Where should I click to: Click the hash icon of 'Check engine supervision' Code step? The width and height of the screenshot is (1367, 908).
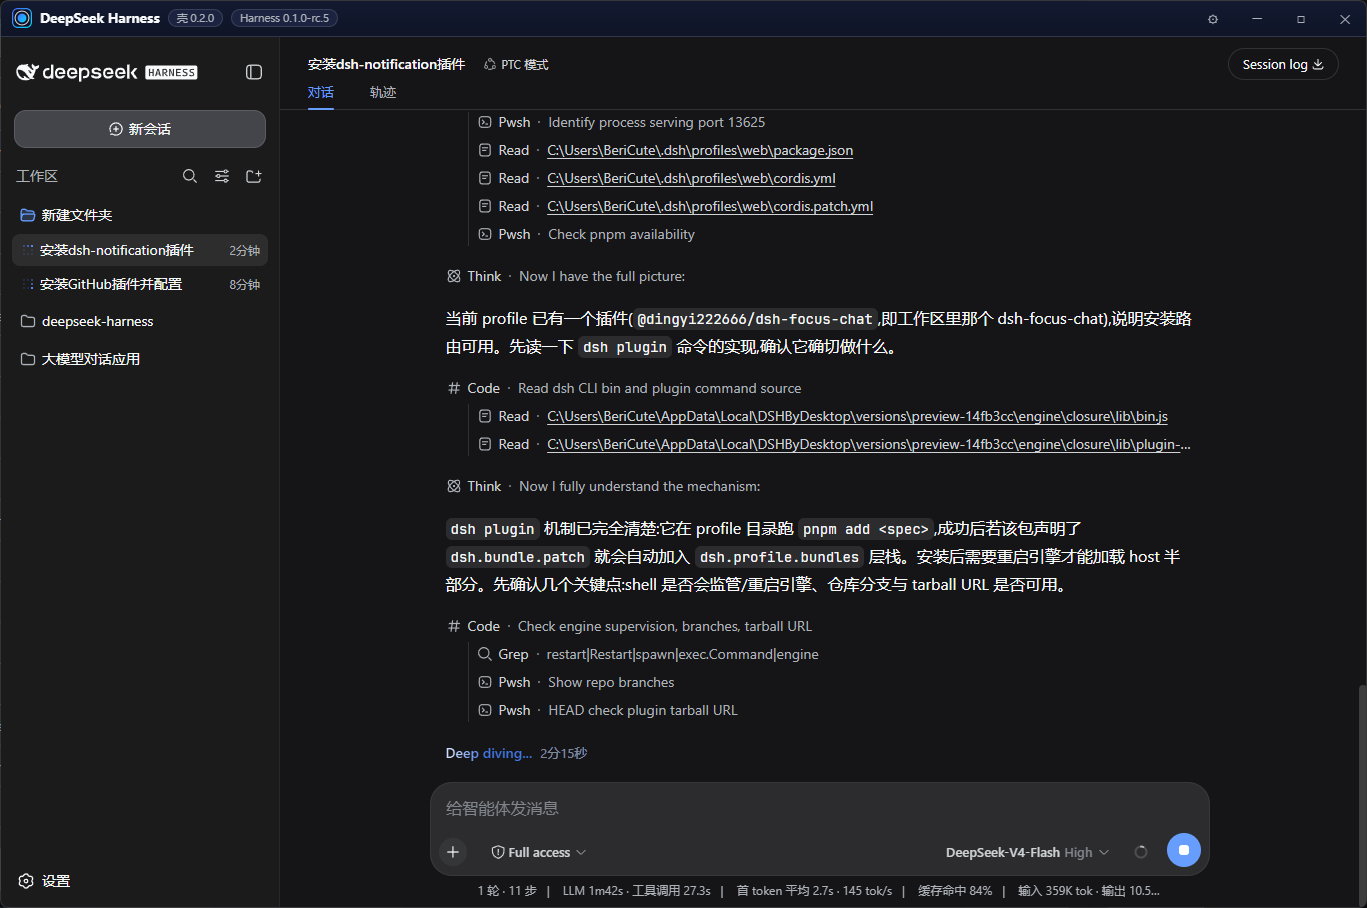coord(454,626)
